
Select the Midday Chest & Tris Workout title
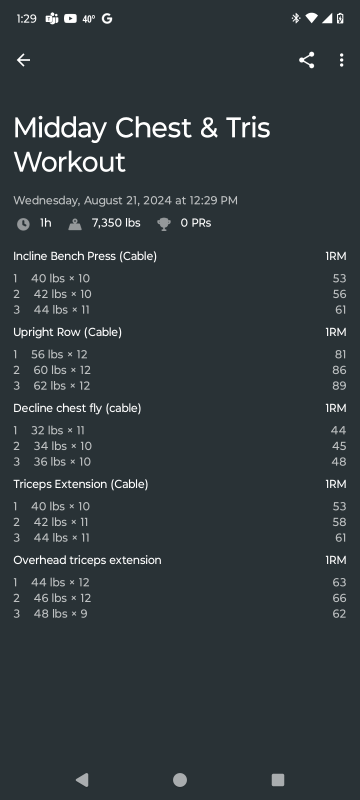tap(142, 144)
